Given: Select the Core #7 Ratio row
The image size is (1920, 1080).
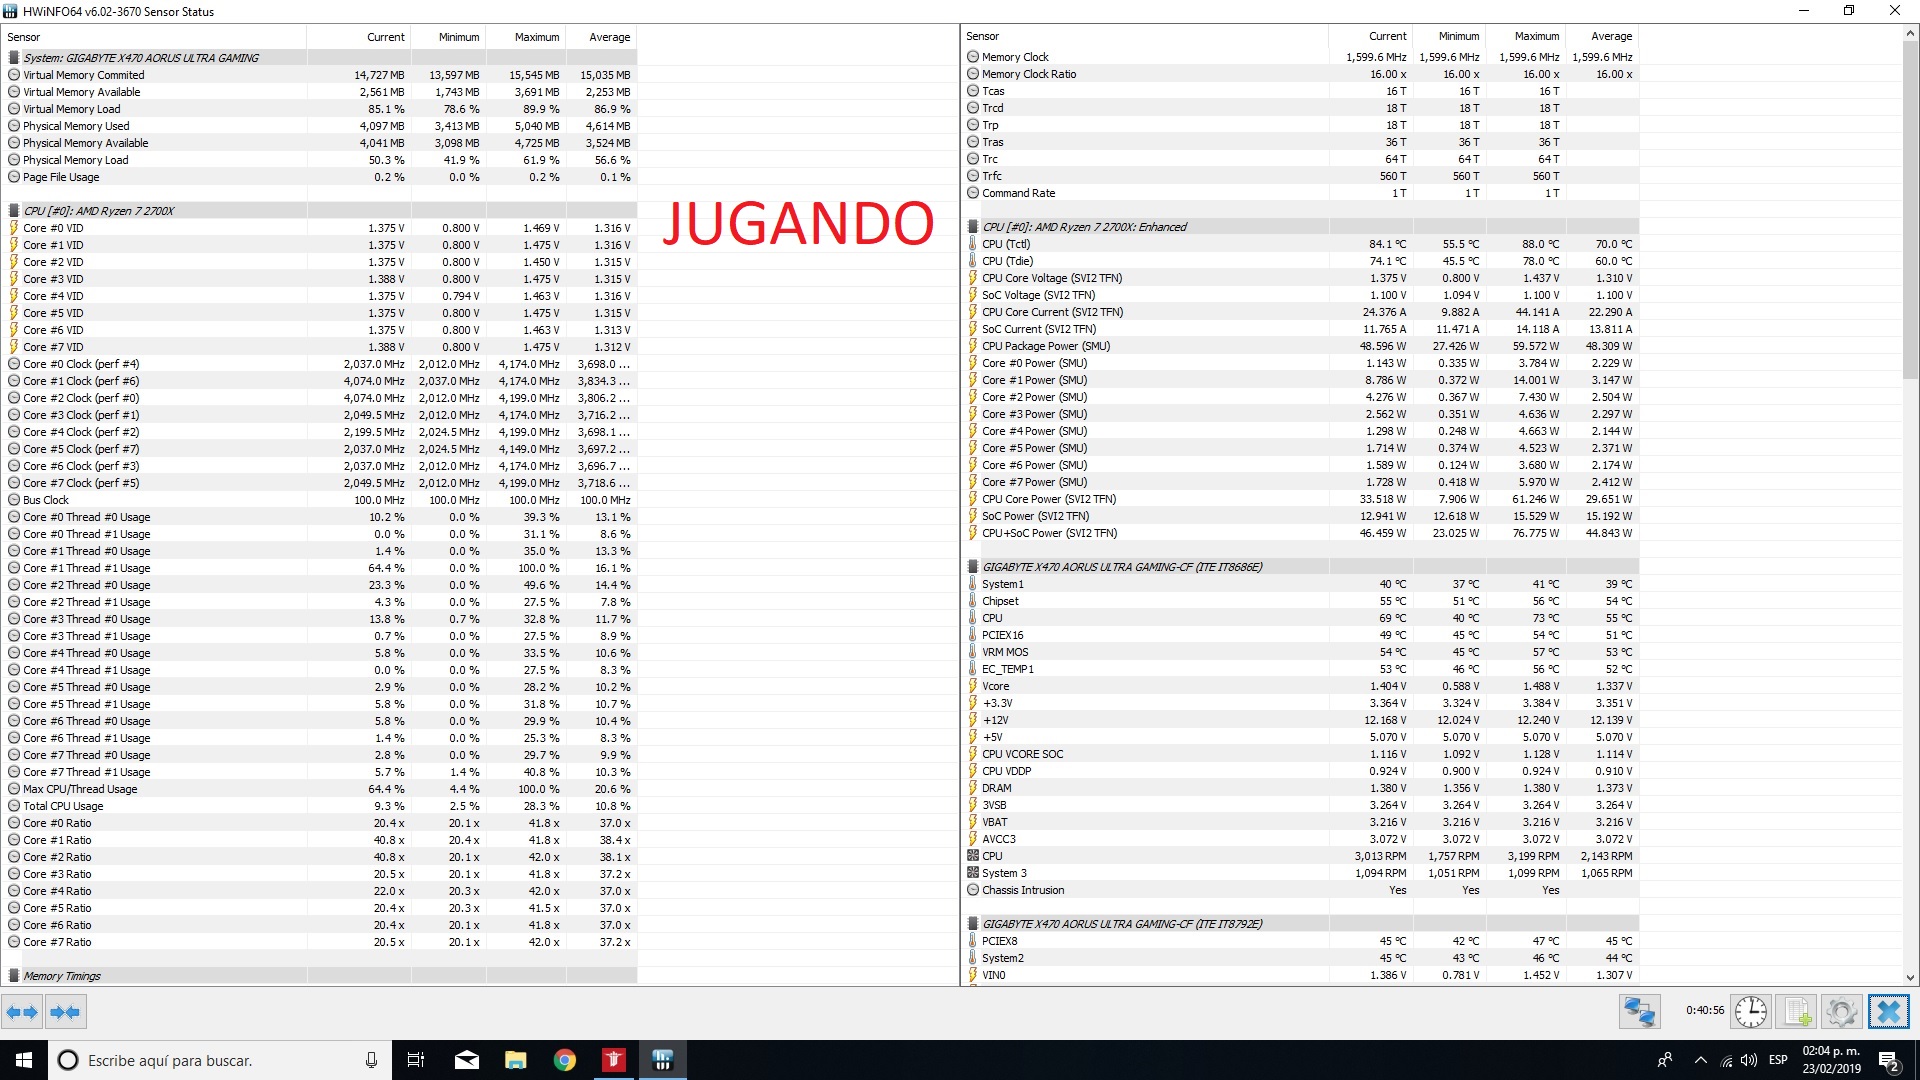Looking at the screenshot, I should 320,942.
